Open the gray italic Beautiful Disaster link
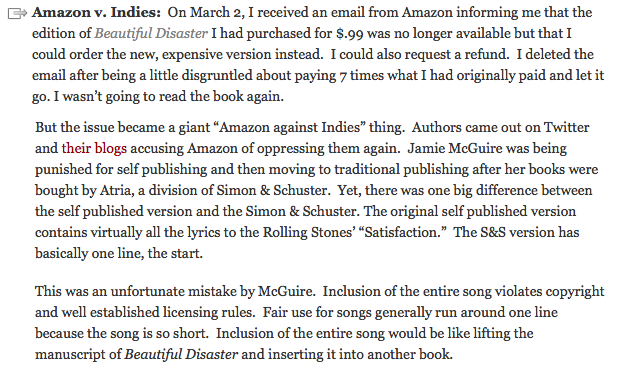The height and width of the screenshot is (370, 636). [x=151, y=33]
